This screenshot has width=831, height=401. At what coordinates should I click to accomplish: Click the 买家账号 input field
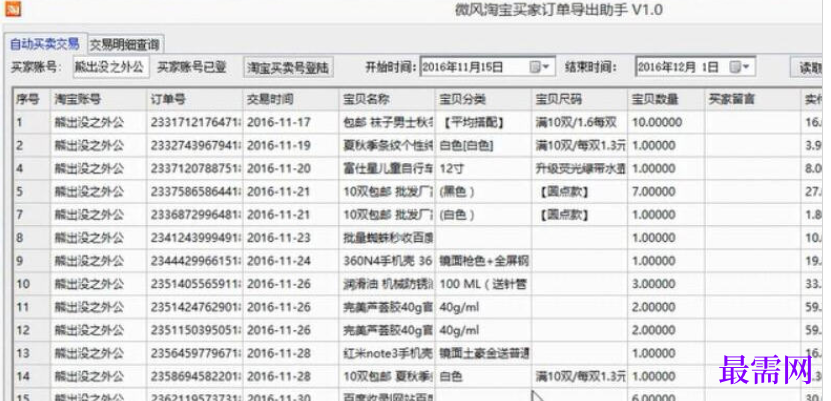[111, 67]
